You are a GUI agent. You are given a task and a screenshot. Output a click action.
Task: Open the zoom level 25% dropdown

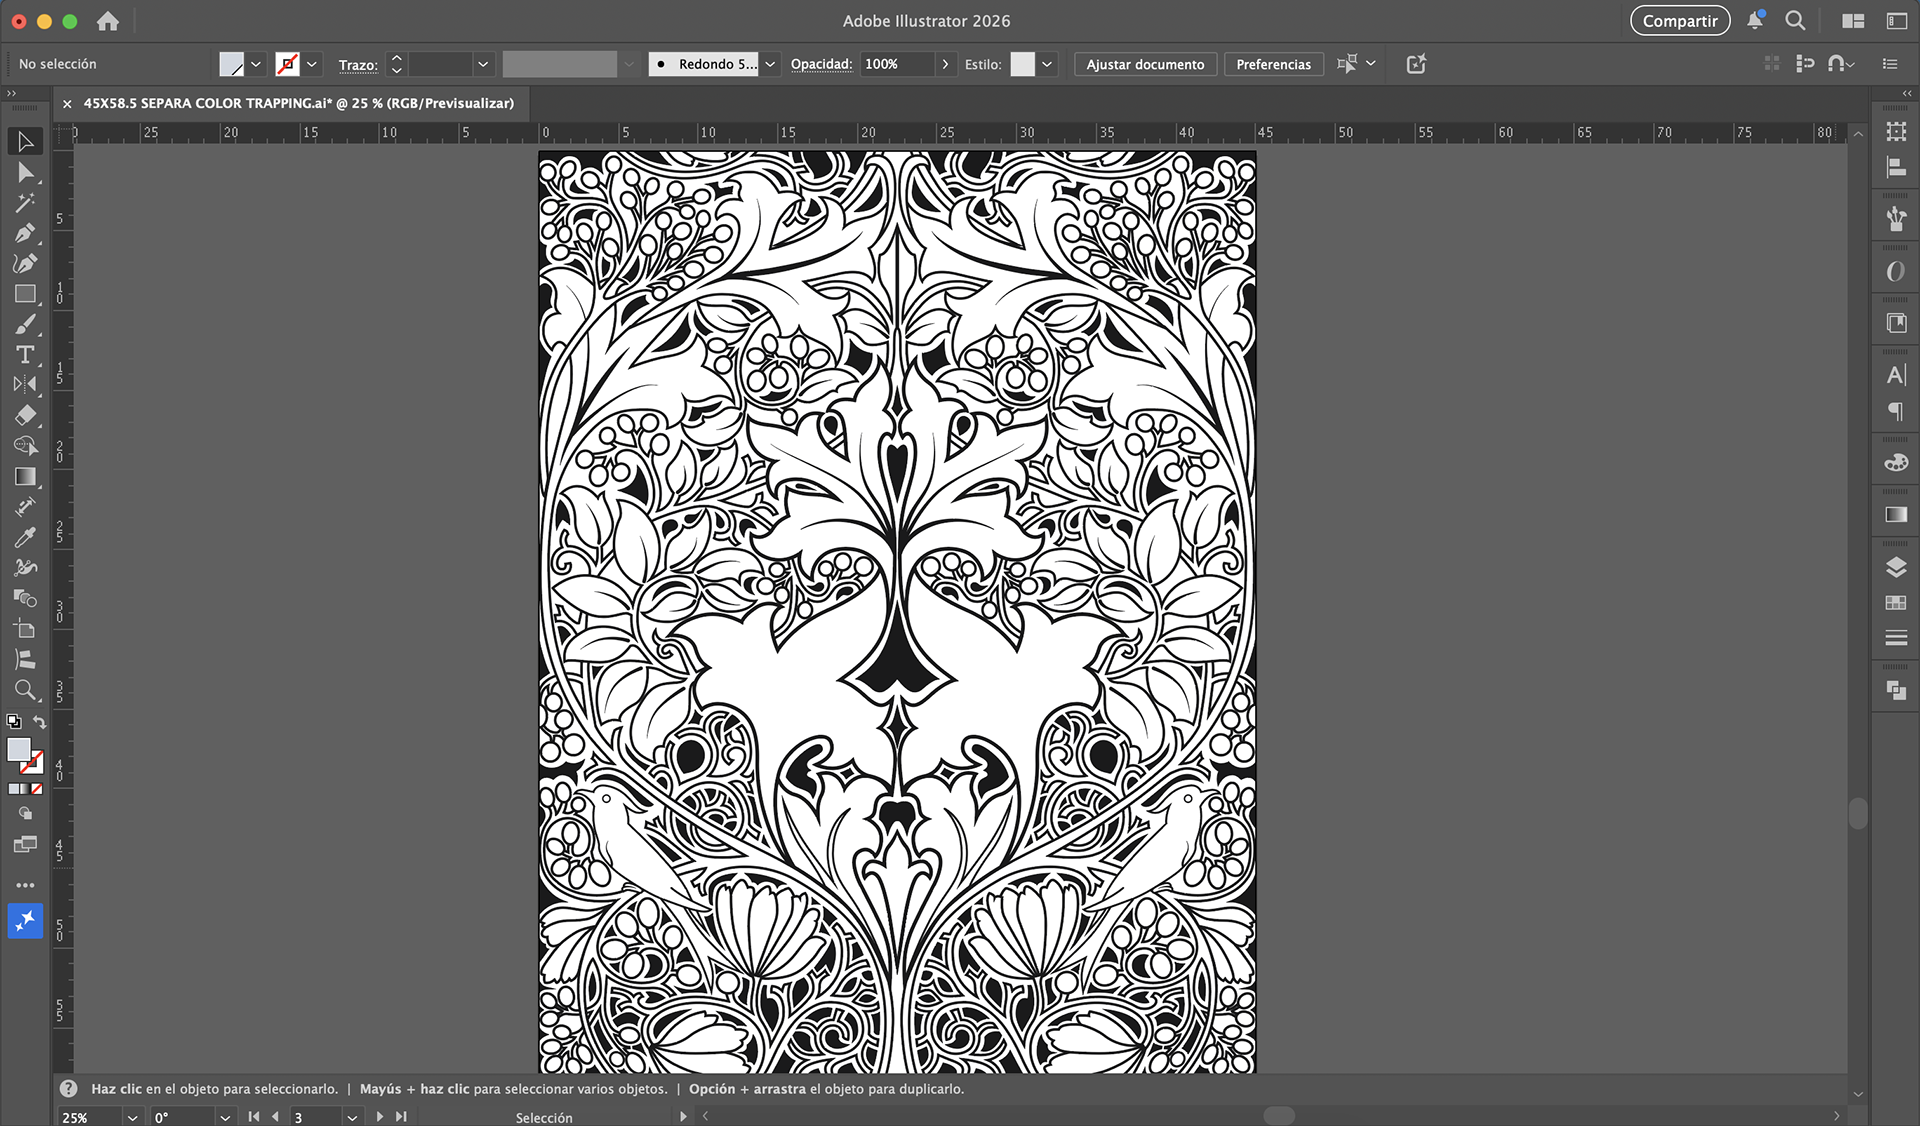coord(132,1117)
